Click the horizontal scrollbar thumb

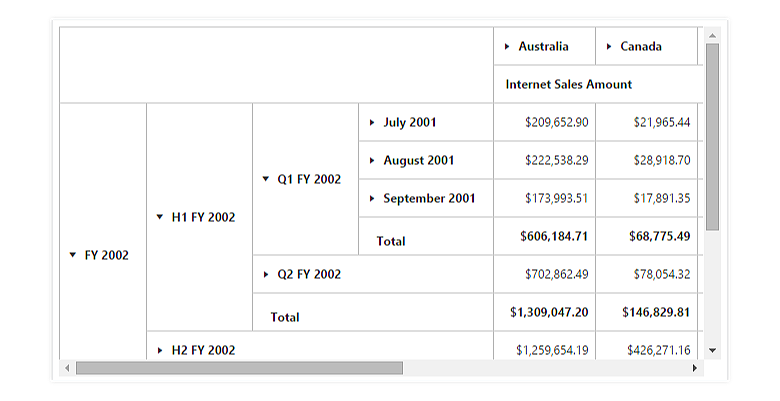click(239, 368)
